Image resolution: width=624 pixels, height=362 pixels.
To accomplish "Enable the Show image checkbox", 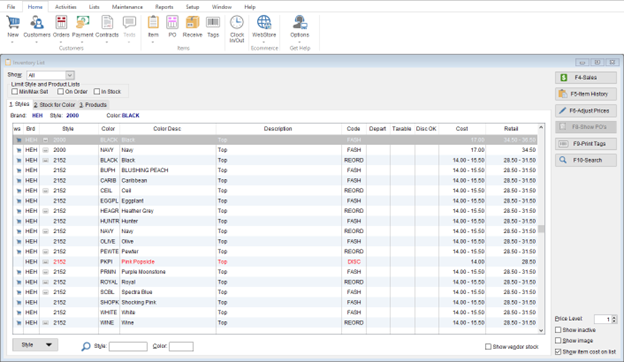I will tap(558, 341).
